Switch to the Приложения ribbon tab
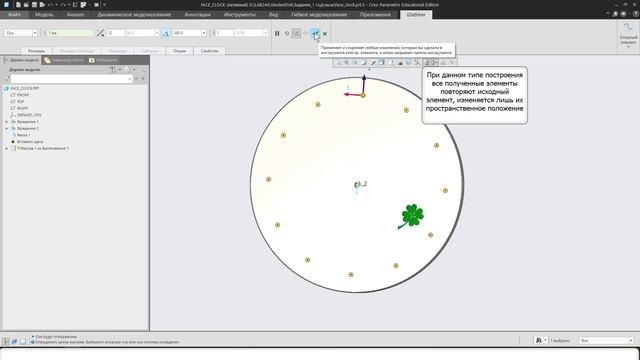The image size is (640, 360). click(376, 14)
